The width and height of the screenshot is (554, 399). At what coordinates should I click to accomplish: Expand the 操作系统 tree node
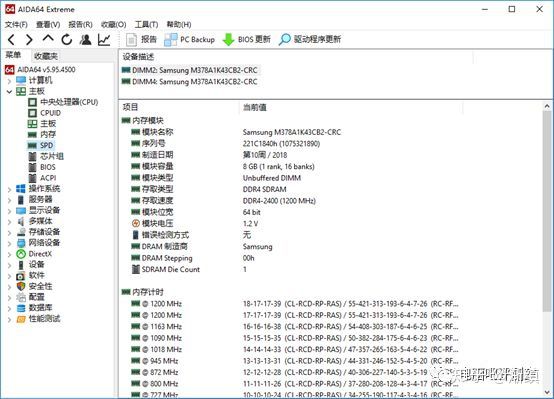coord(10,189)
